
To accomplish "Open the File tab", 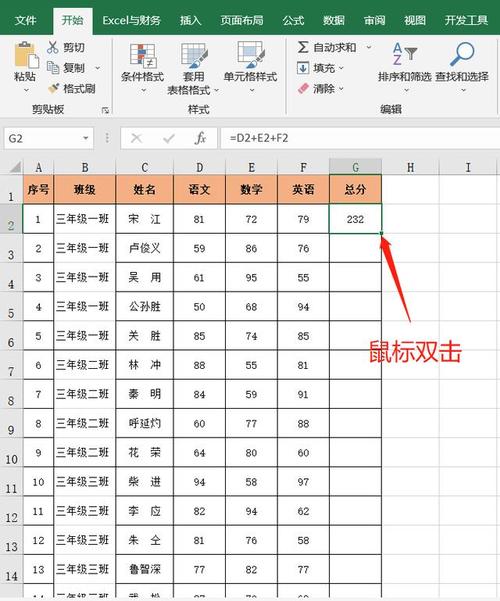I will pyautogui.click(x=25, y=20).
